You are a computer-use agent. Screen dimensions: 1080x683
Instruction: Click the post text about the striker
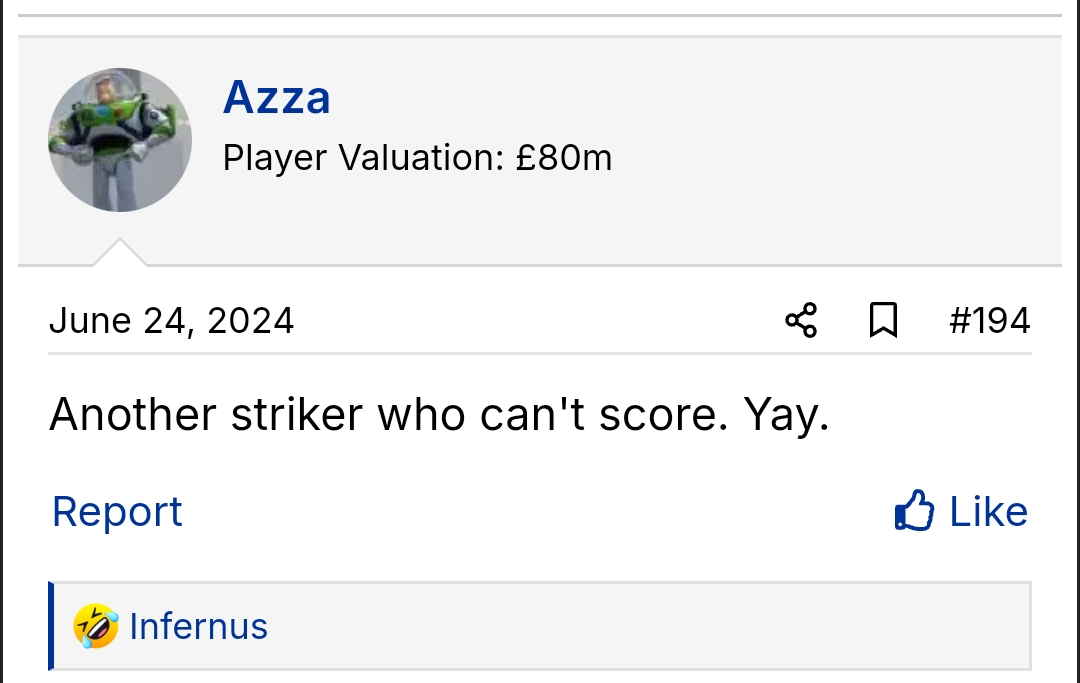point(439,414)
